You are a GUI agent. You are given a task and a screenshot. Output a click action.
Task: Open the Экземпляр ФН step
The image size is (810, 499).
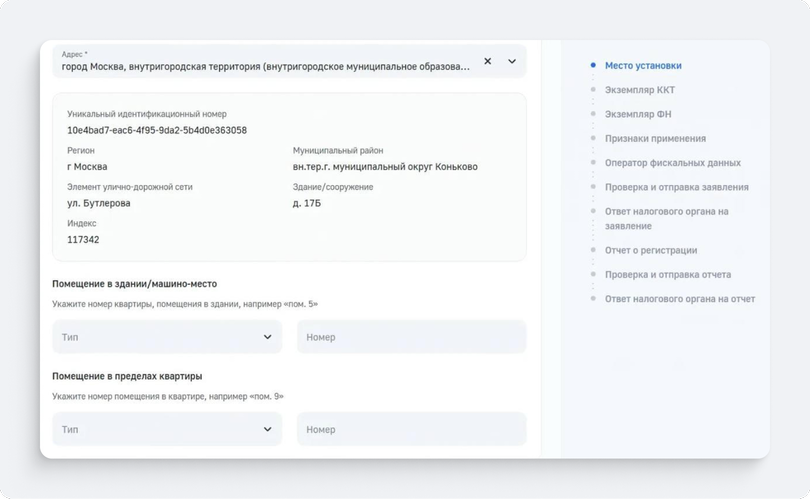click(x=638, y=114)
